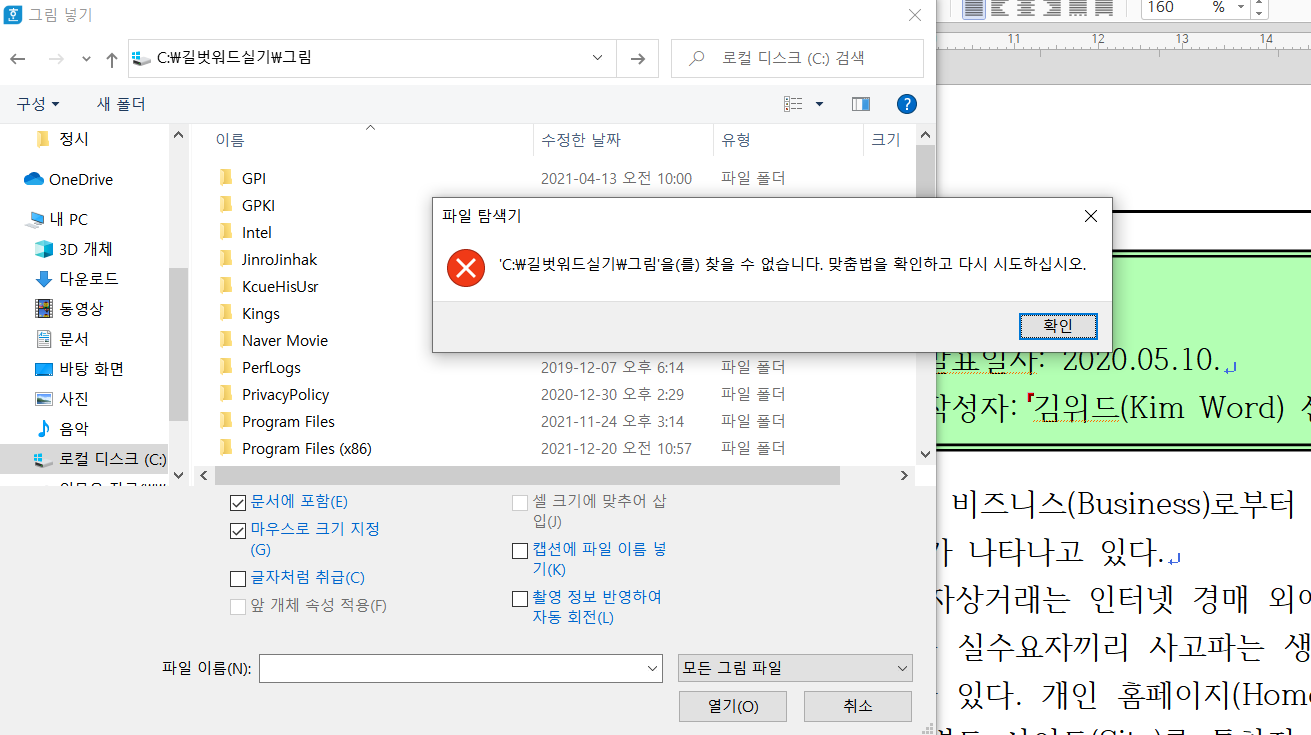The image size is (1311, 735).
Task: Click the view mode list icon
Action: pyautogui.click(x=793, y=104)
